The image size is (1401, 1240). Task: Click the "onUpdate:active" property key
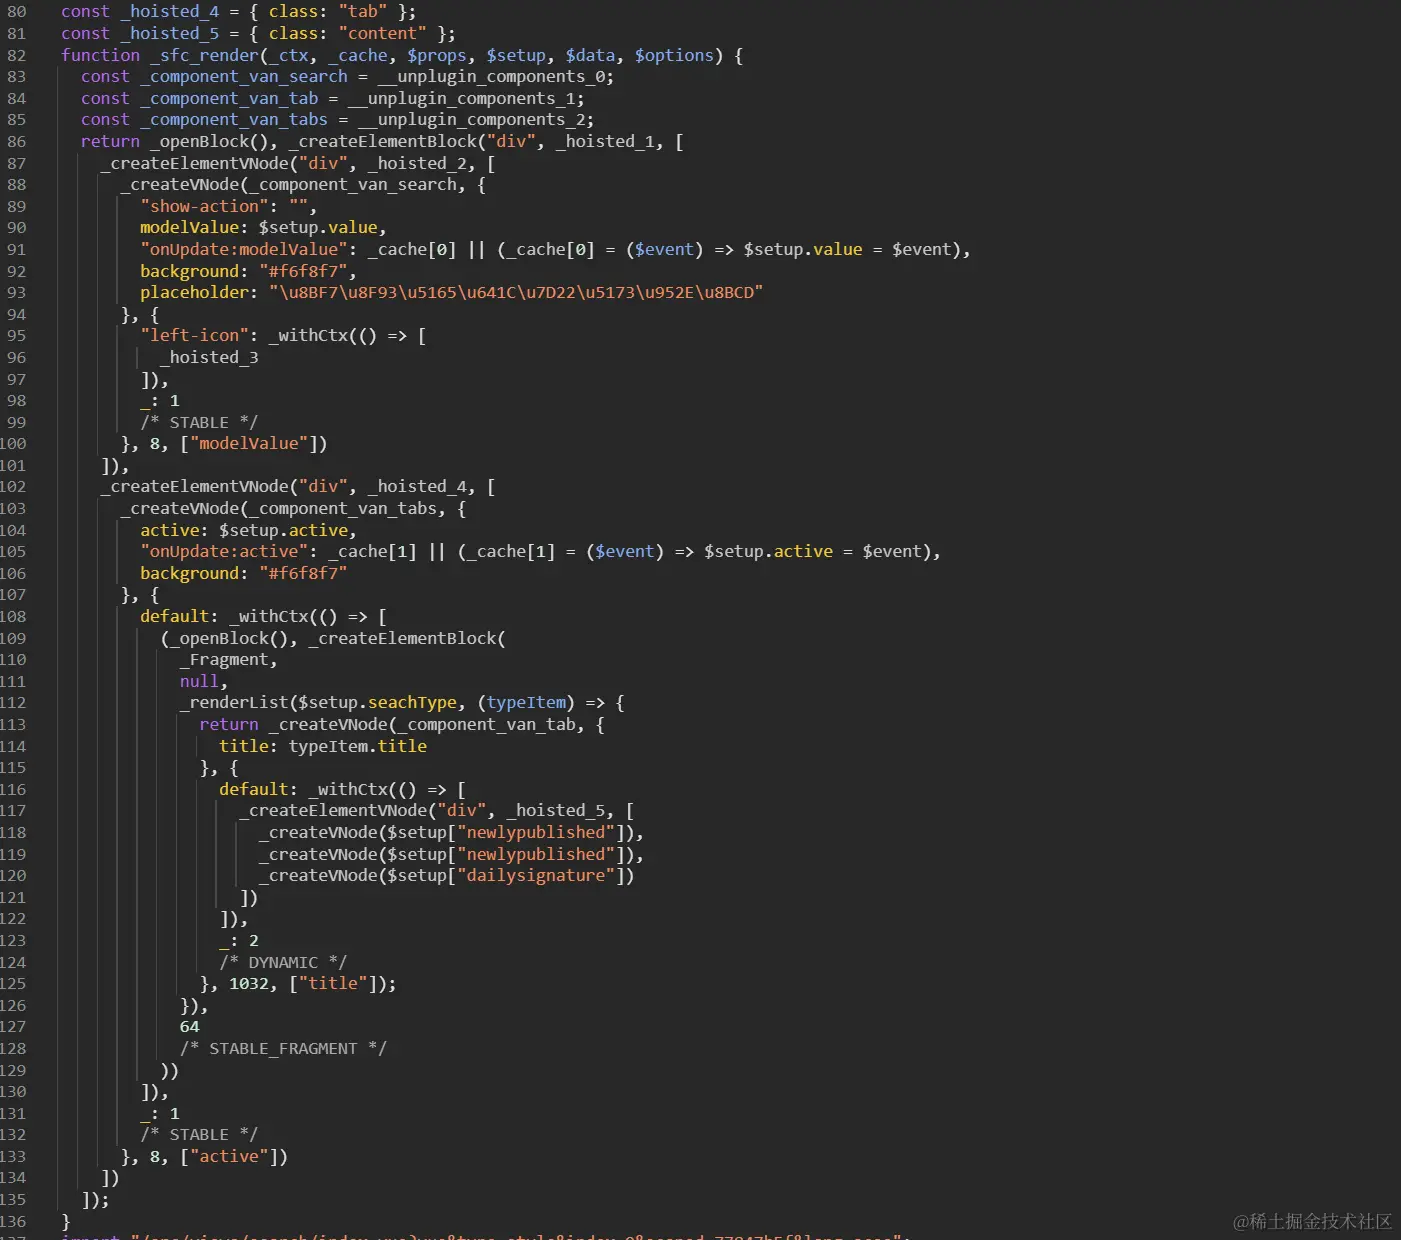[224, 552]
